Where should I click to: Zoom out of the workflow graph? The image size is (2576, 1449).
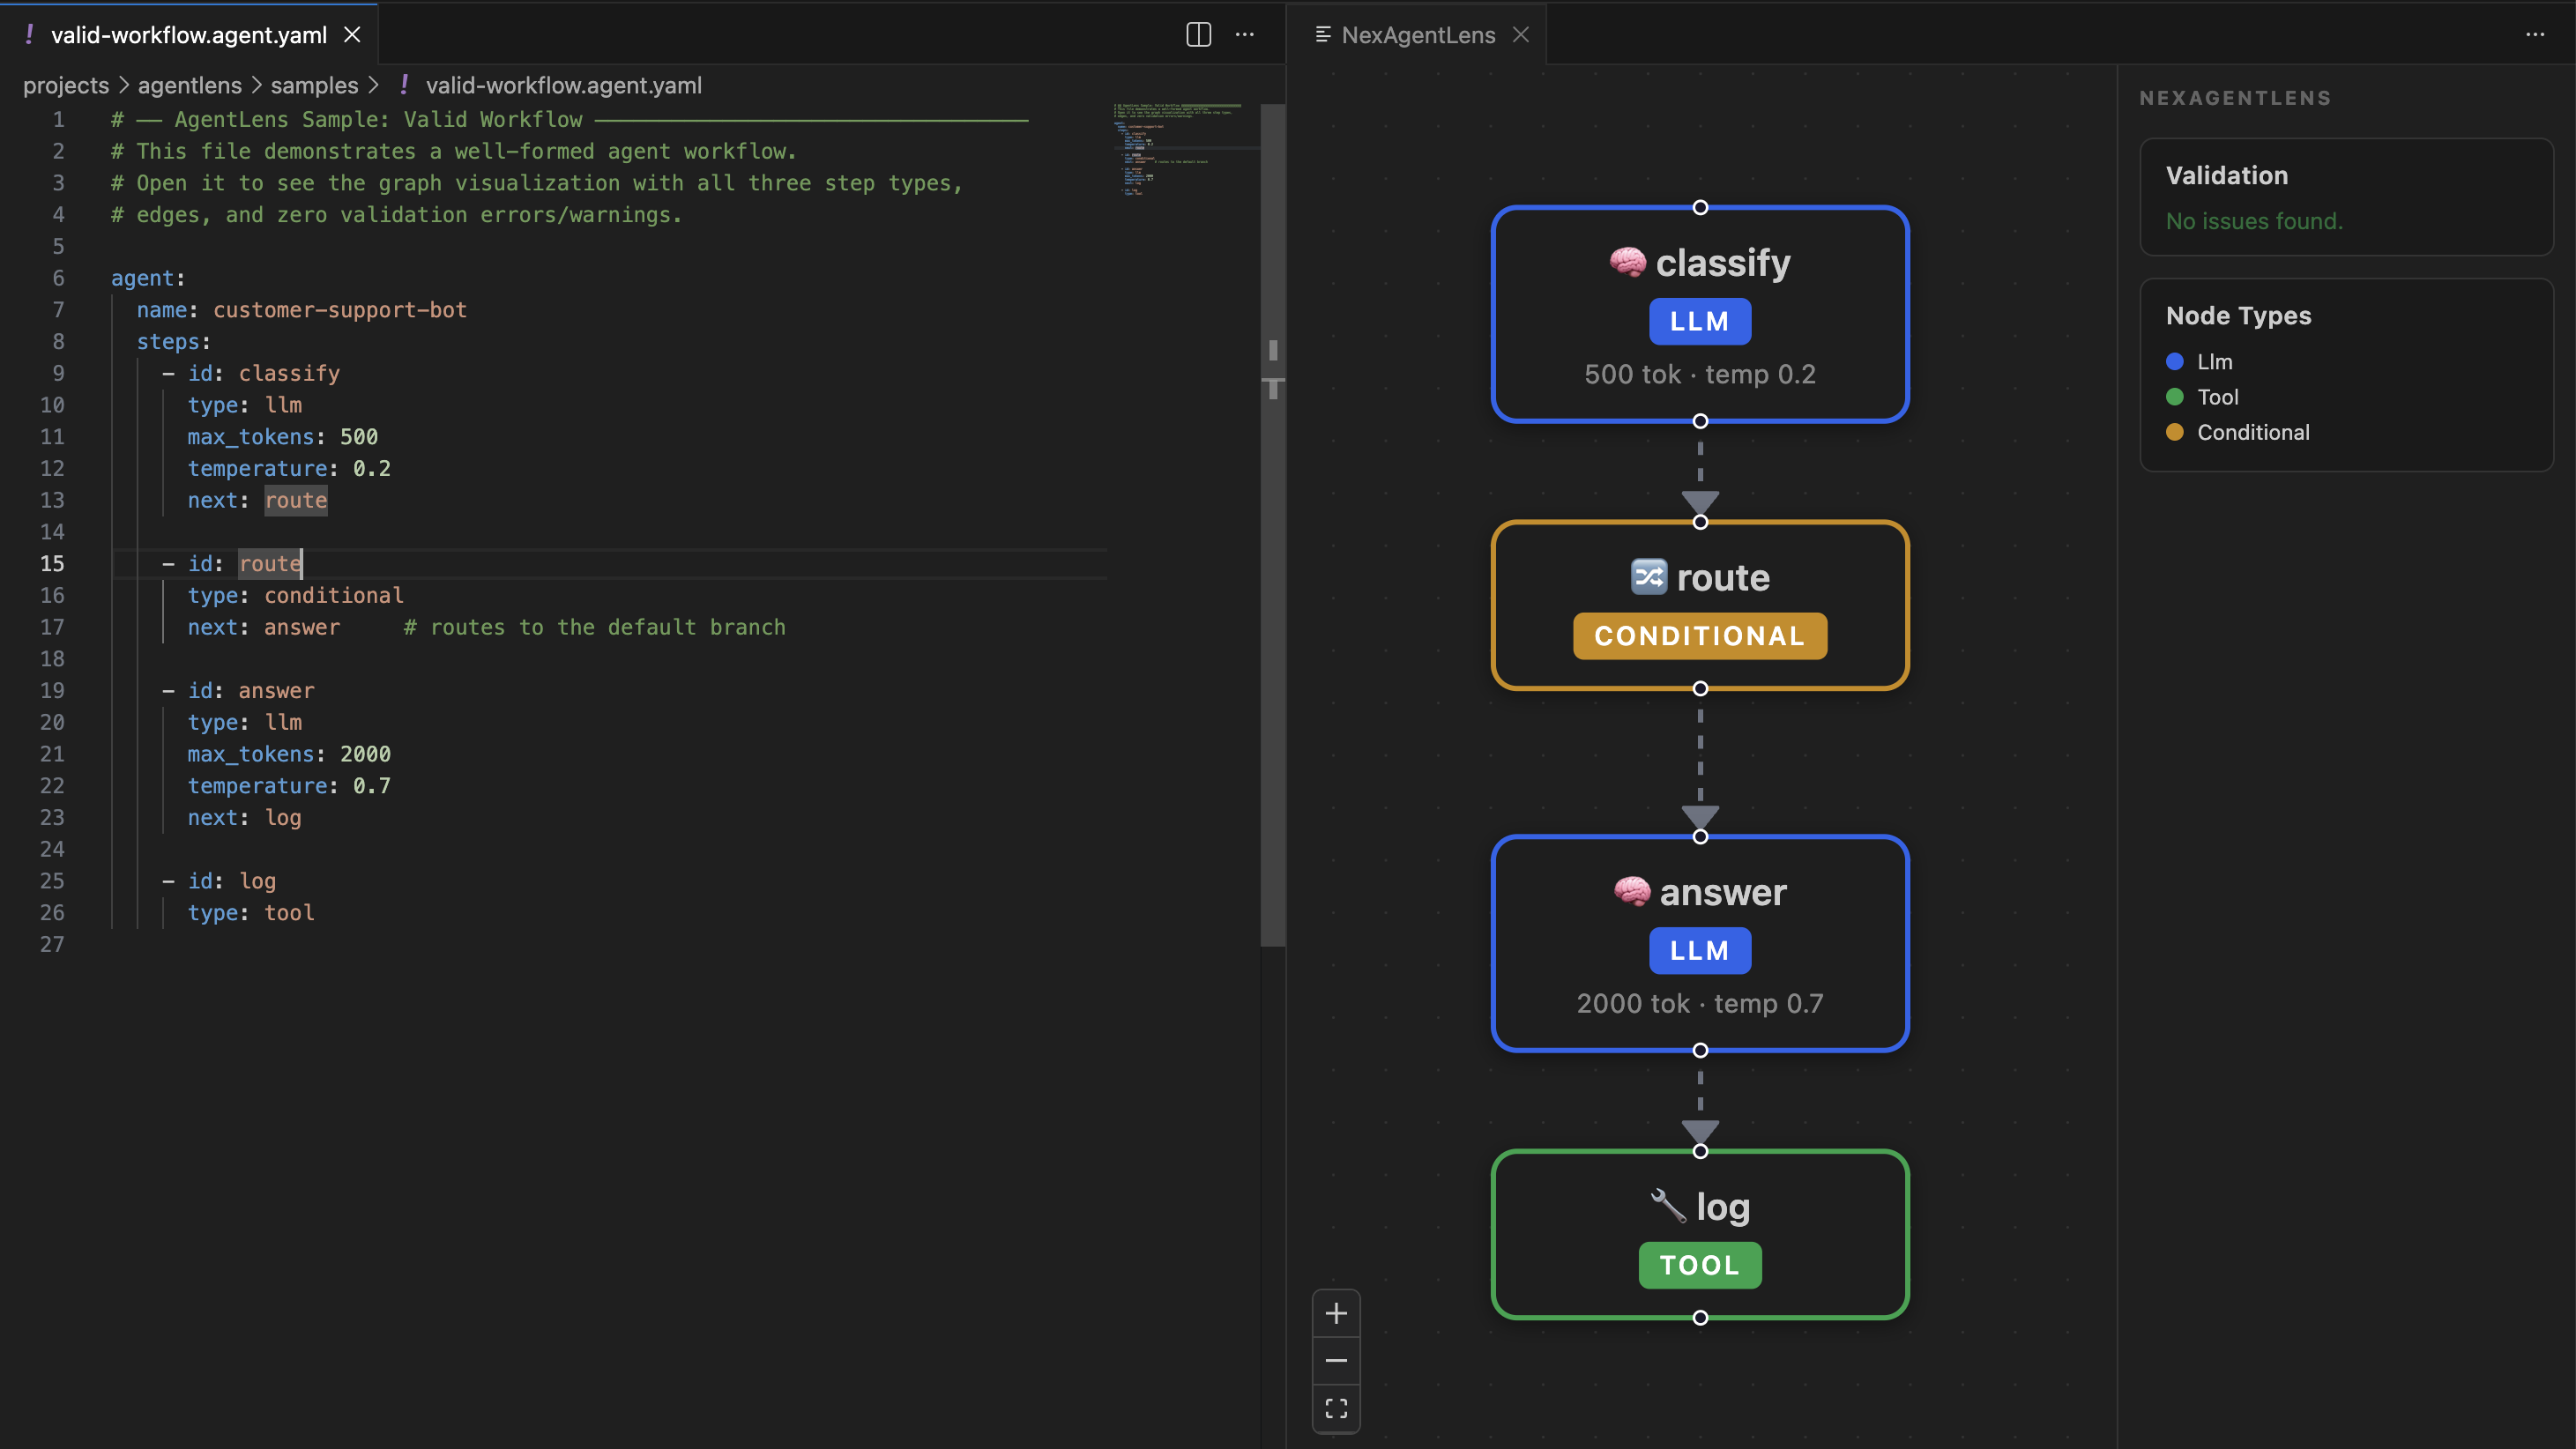click(x=1336, y=1360)
